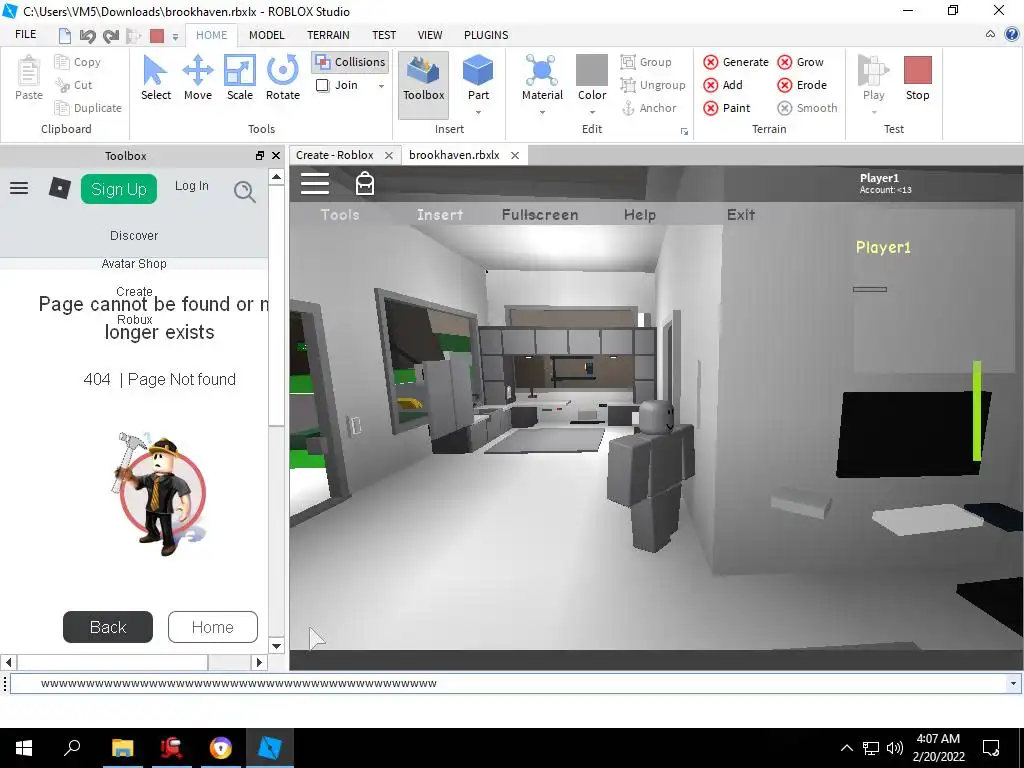Switch to the TEST ribbon tab

click(x=383, y=35)
